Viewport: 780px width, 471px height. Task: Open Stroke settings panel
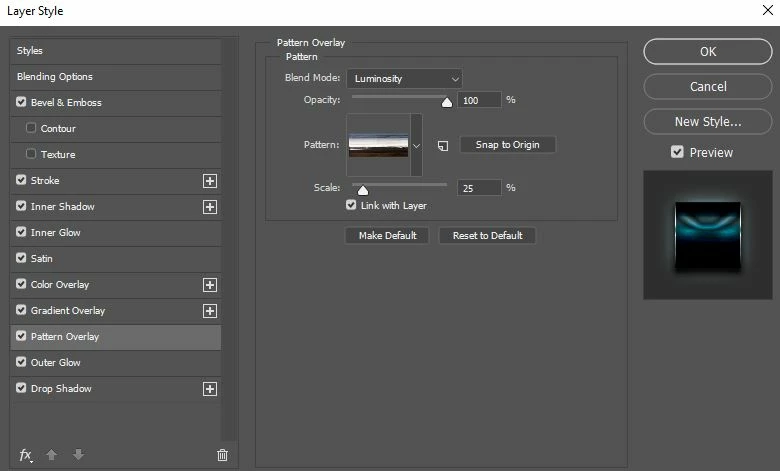coord(45,181)
